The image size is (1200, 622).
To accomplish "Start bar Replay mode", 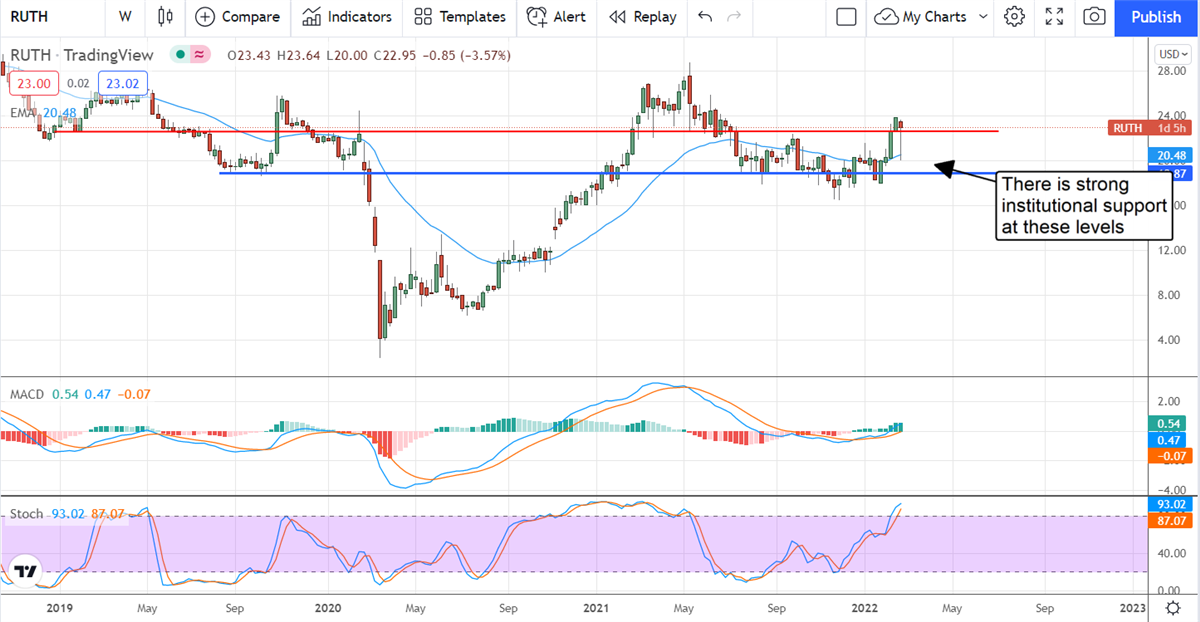I will 642,17.
